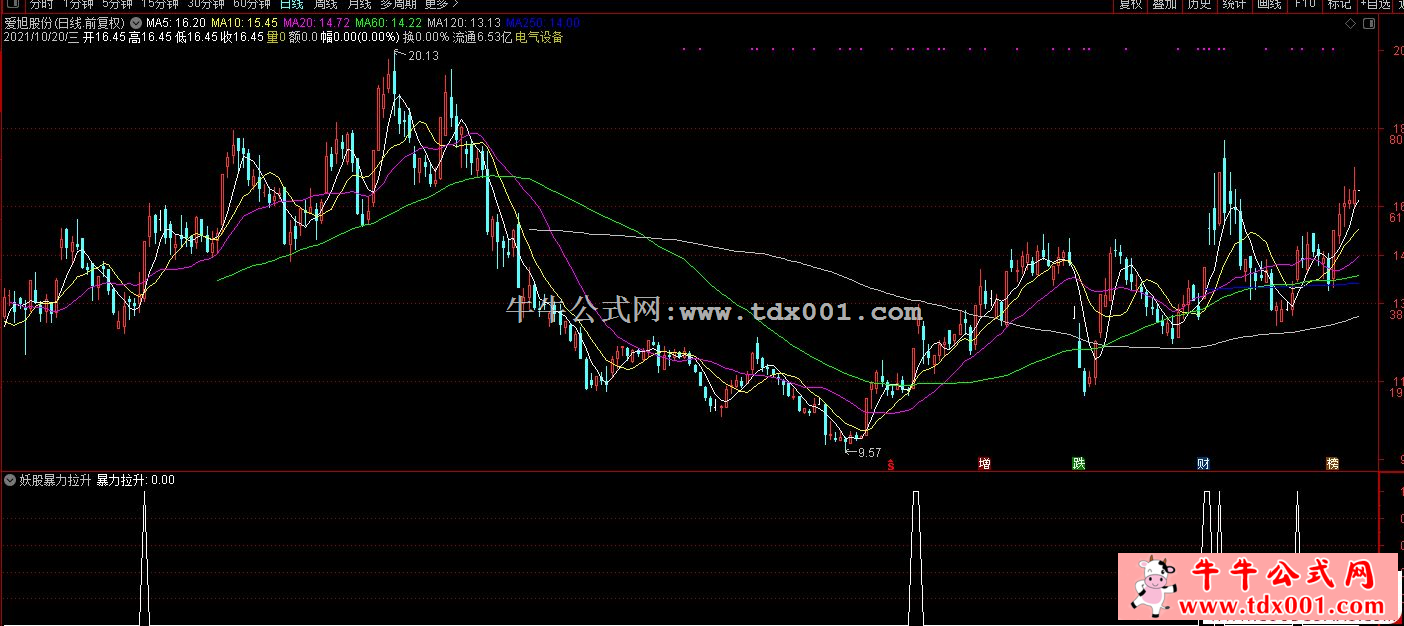Select the 15分钟 period tab
This screenshot has height=626, width=1404.
(160, 4)
